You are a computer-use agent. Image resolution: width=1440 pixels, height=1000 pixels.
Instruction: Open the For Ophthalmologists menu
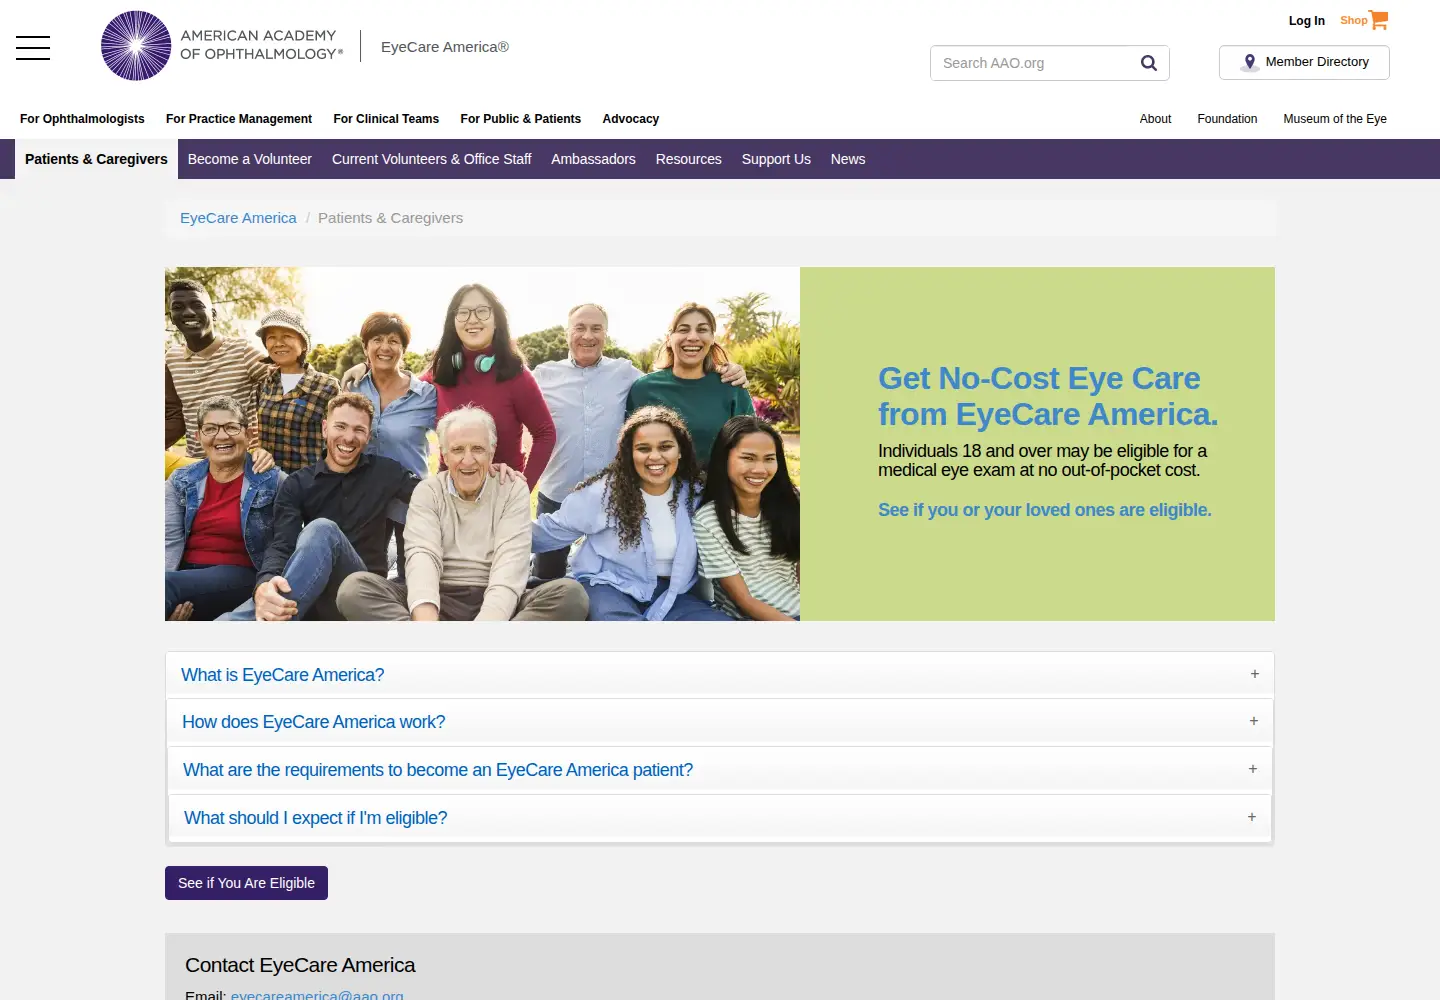(82, 119)
